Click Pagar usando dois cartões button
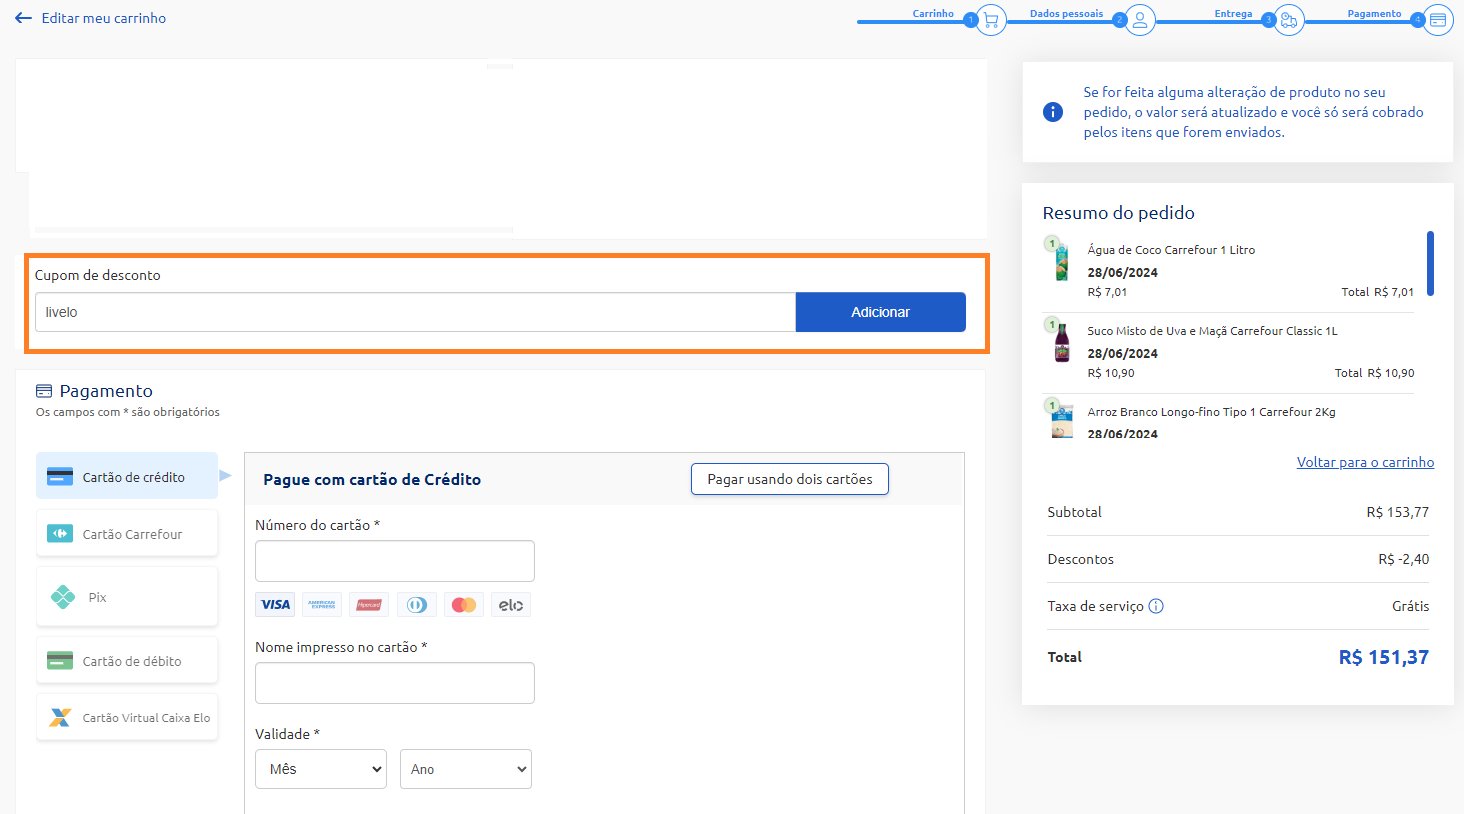 [x=790, y=479]
